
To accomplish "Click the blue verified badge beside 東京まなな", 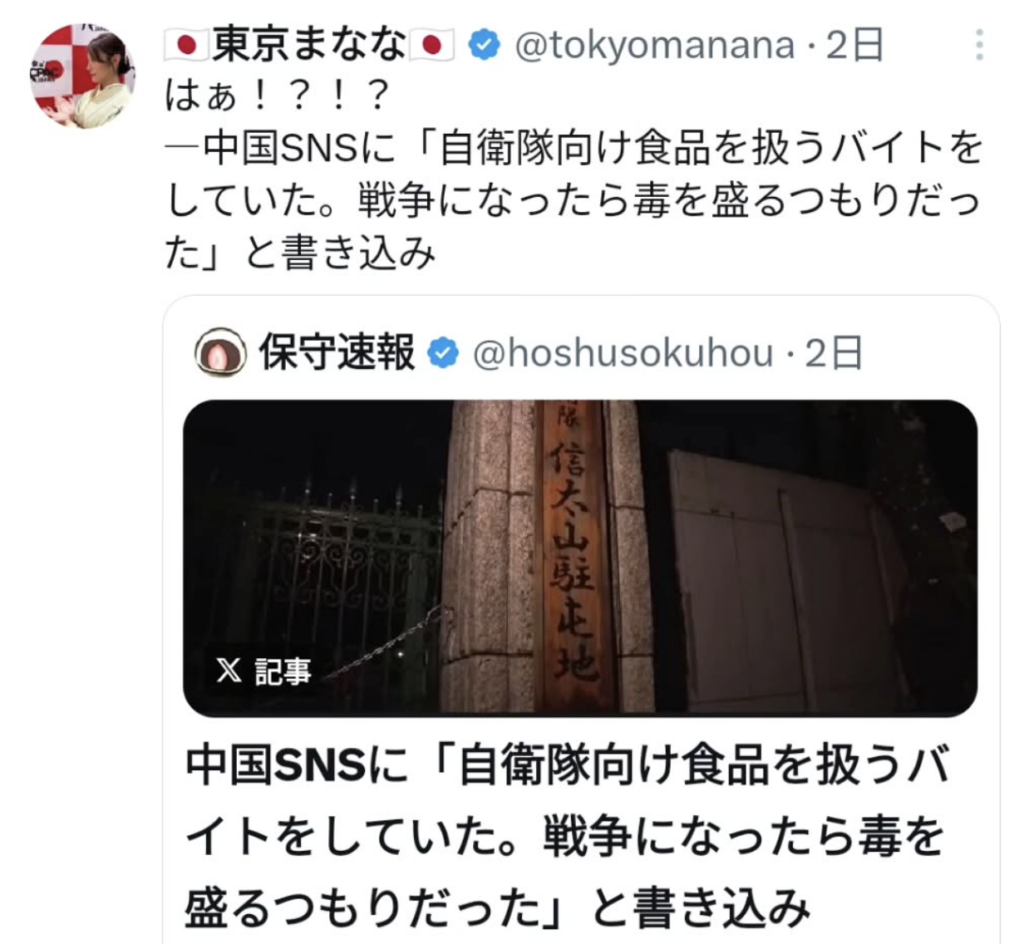I will pos(484,45).
